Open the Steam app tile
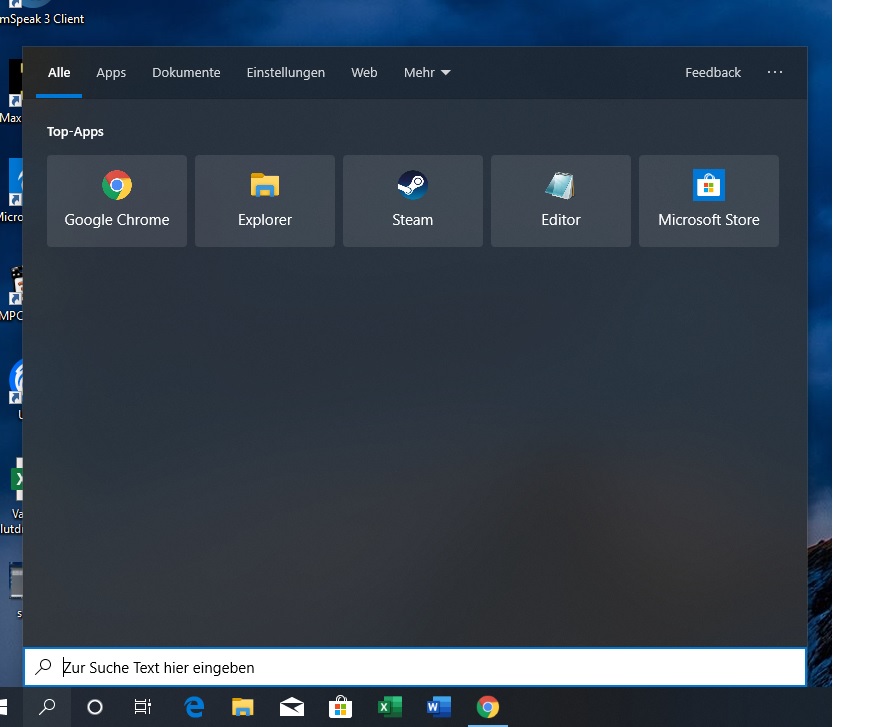887x727 pixels. 413,201
